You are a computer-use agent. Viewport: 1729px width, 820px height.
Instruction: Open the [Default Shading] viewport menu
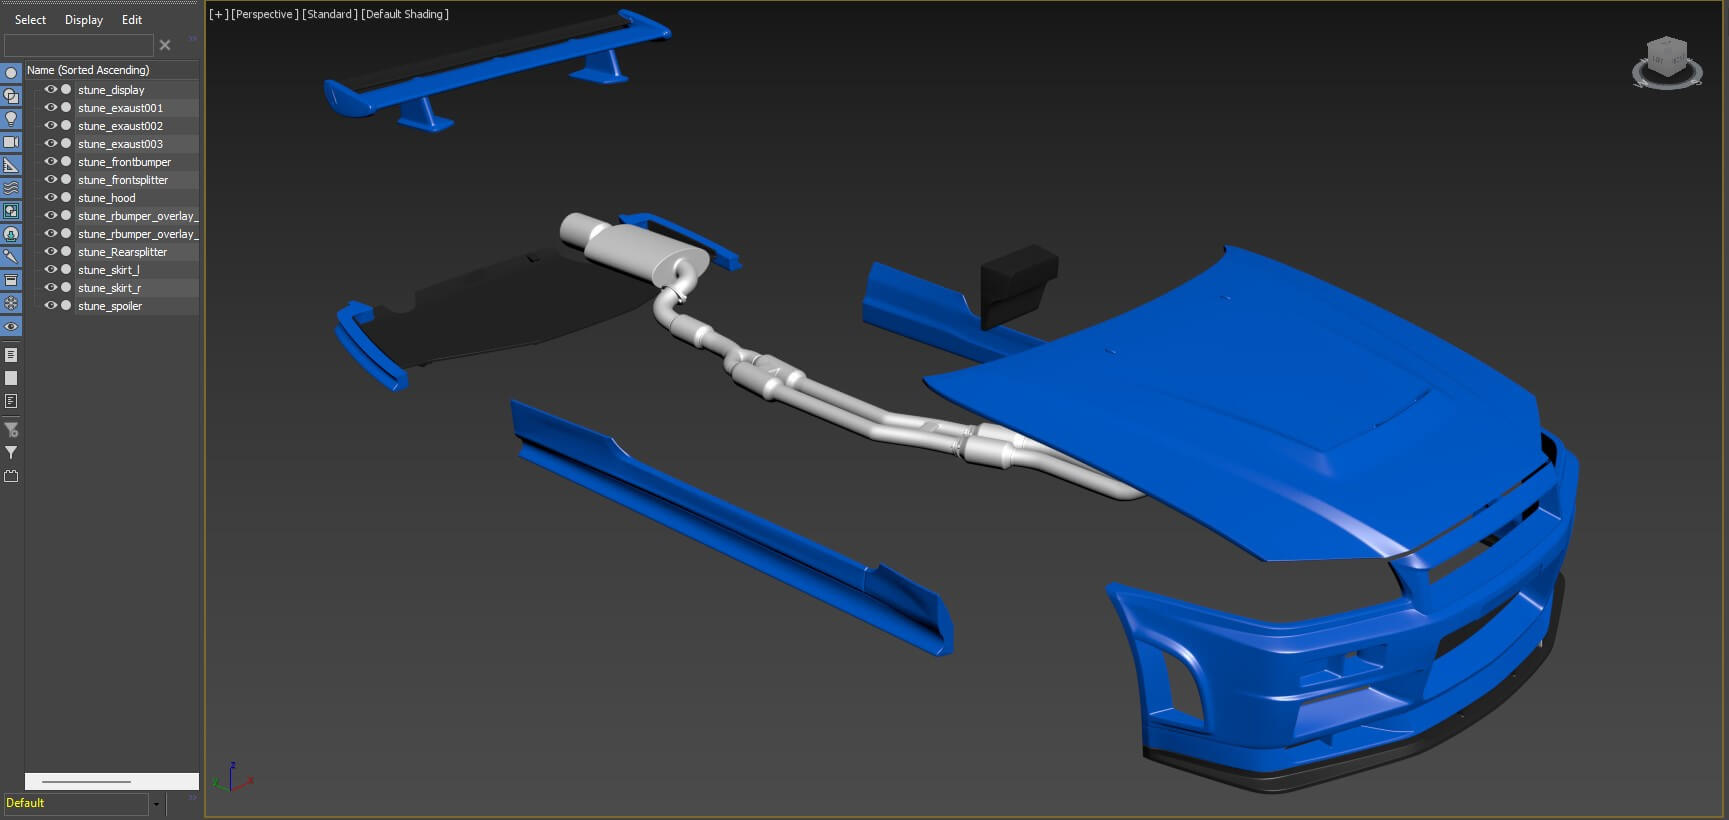pyautogui.click(x=405, y=14)
